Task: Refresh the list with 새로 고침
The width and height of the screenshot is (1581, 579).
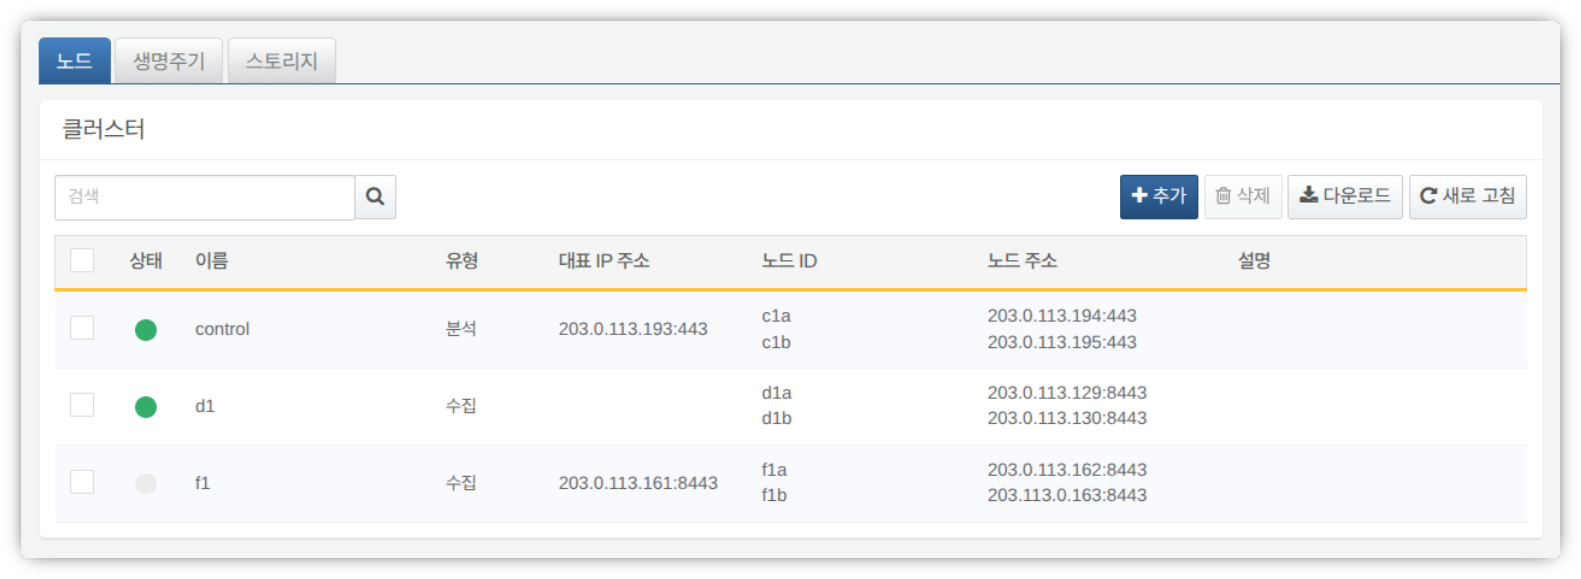Action: click(1467, 197)
